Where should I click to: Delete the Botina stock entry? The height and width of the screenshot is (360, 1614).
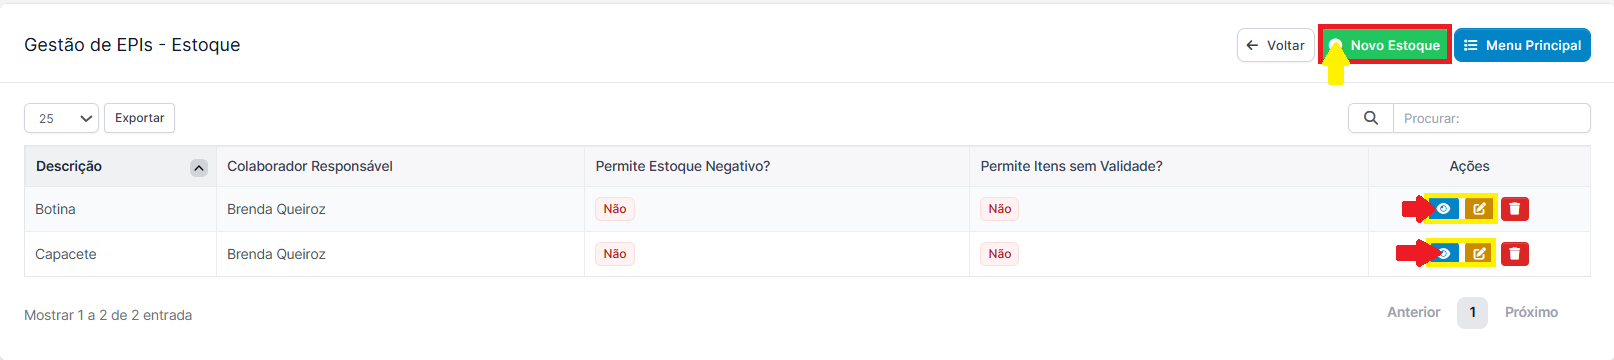pos(1515,209)
